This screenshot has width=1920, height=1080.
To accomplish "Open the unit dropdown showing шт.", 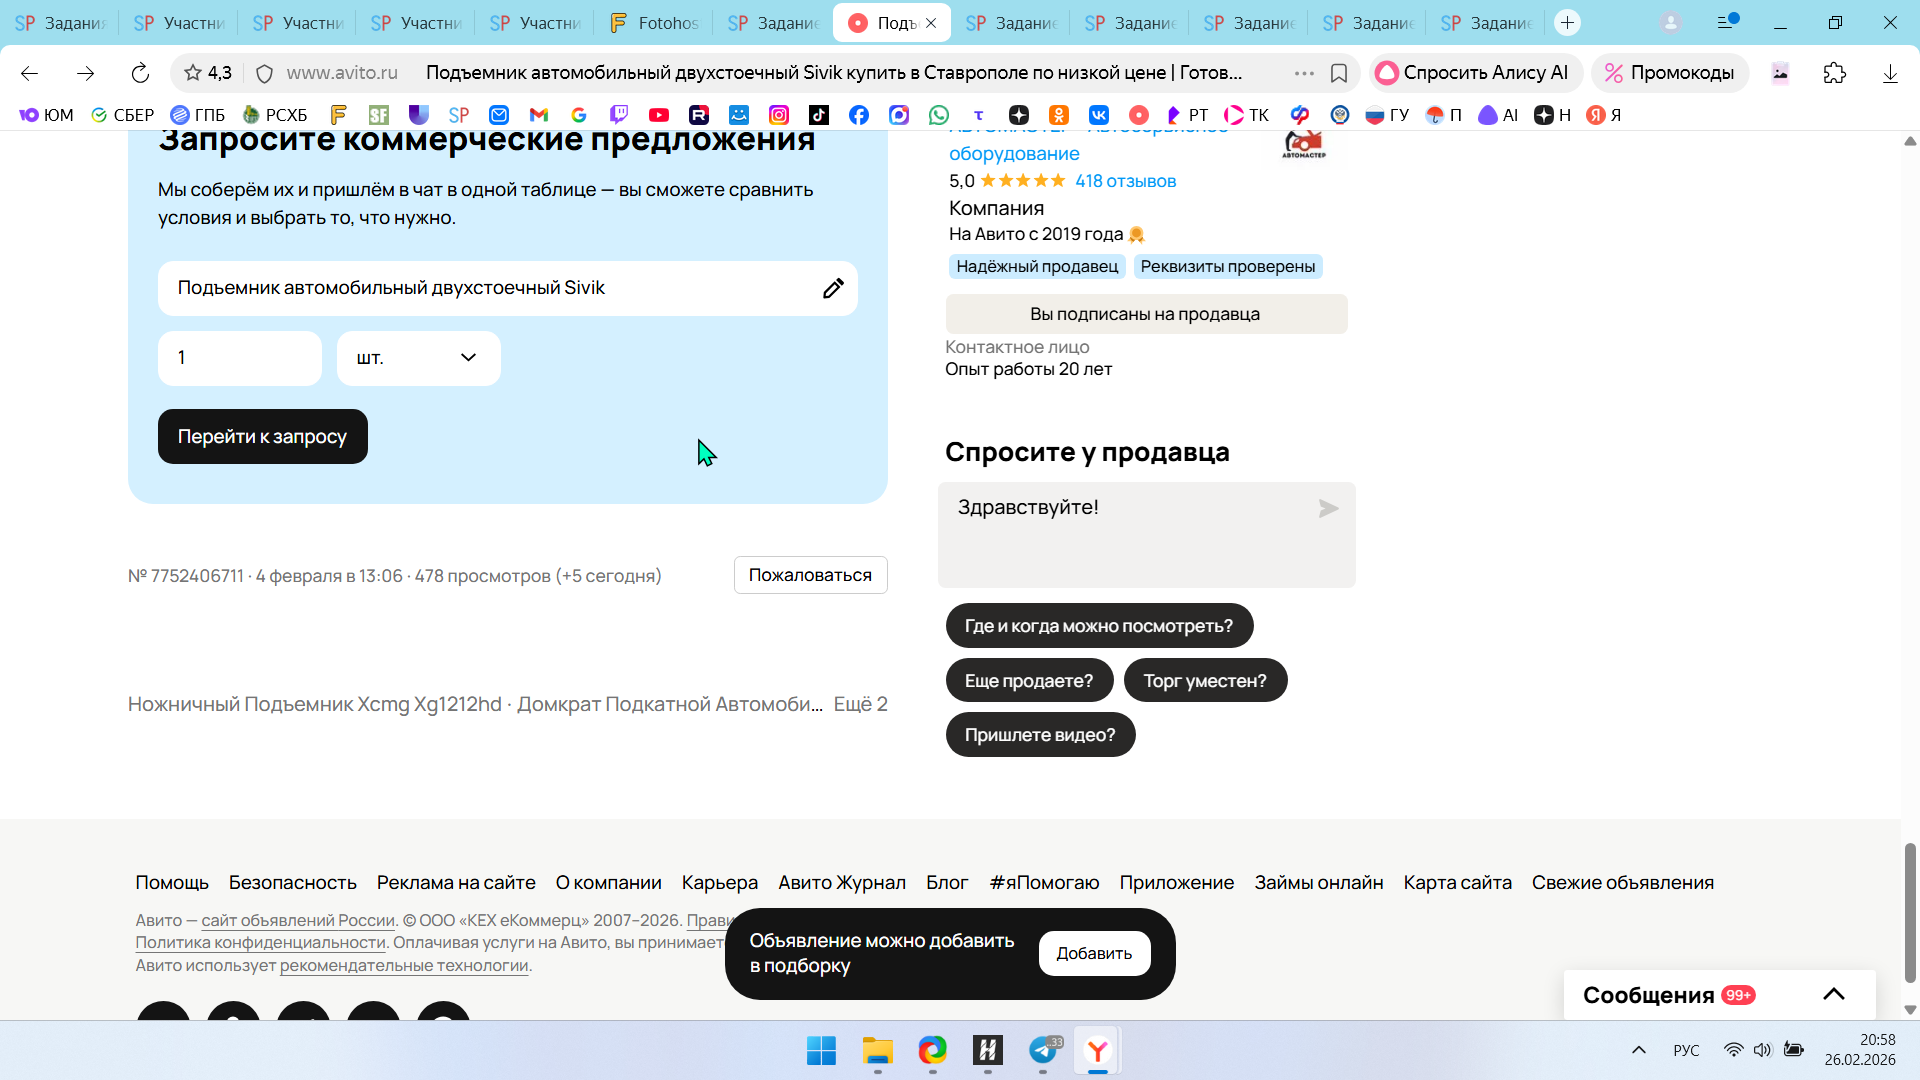I will (418, 358).
